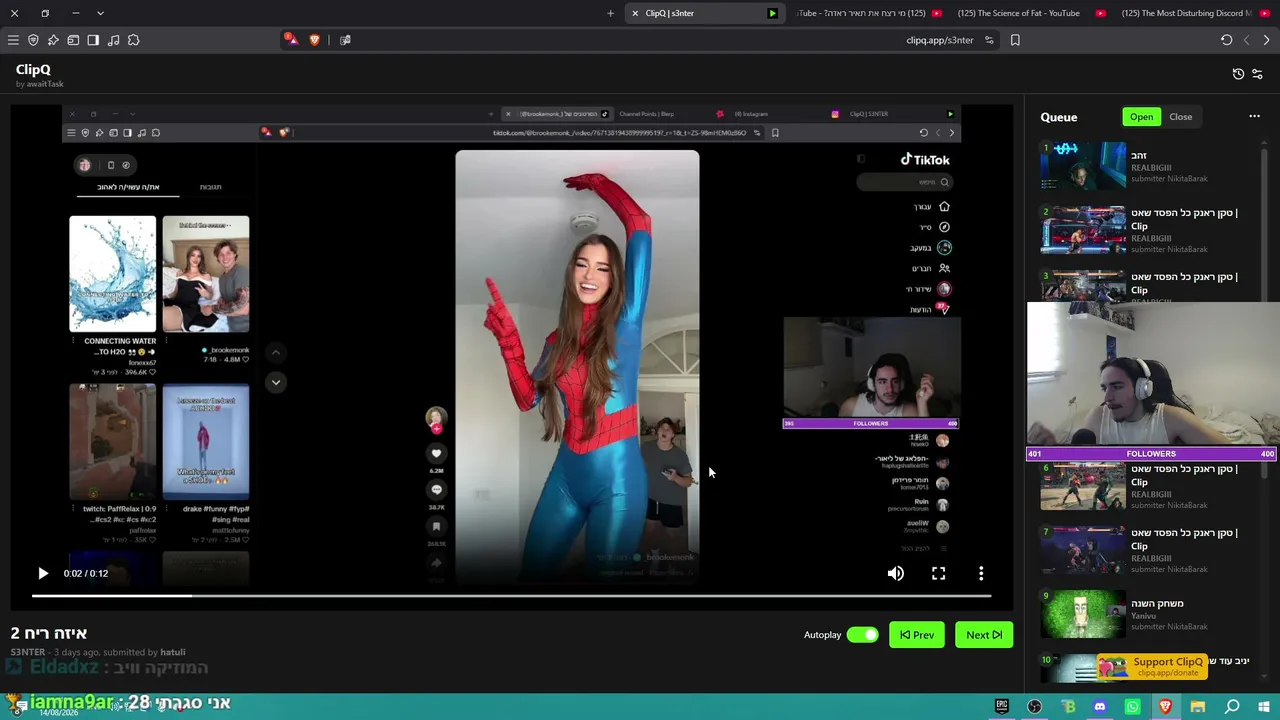
Task: Open Epic Games from the taskbar
Action: [1002, 707]
